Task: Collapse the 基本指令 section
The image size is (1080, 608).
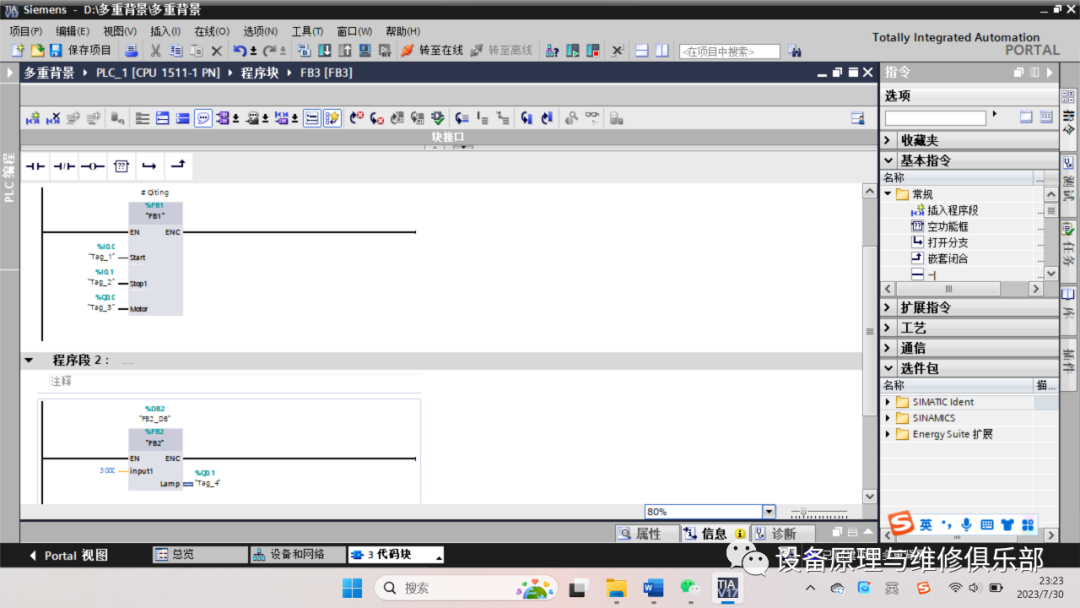Action: [x=888, y=160]
